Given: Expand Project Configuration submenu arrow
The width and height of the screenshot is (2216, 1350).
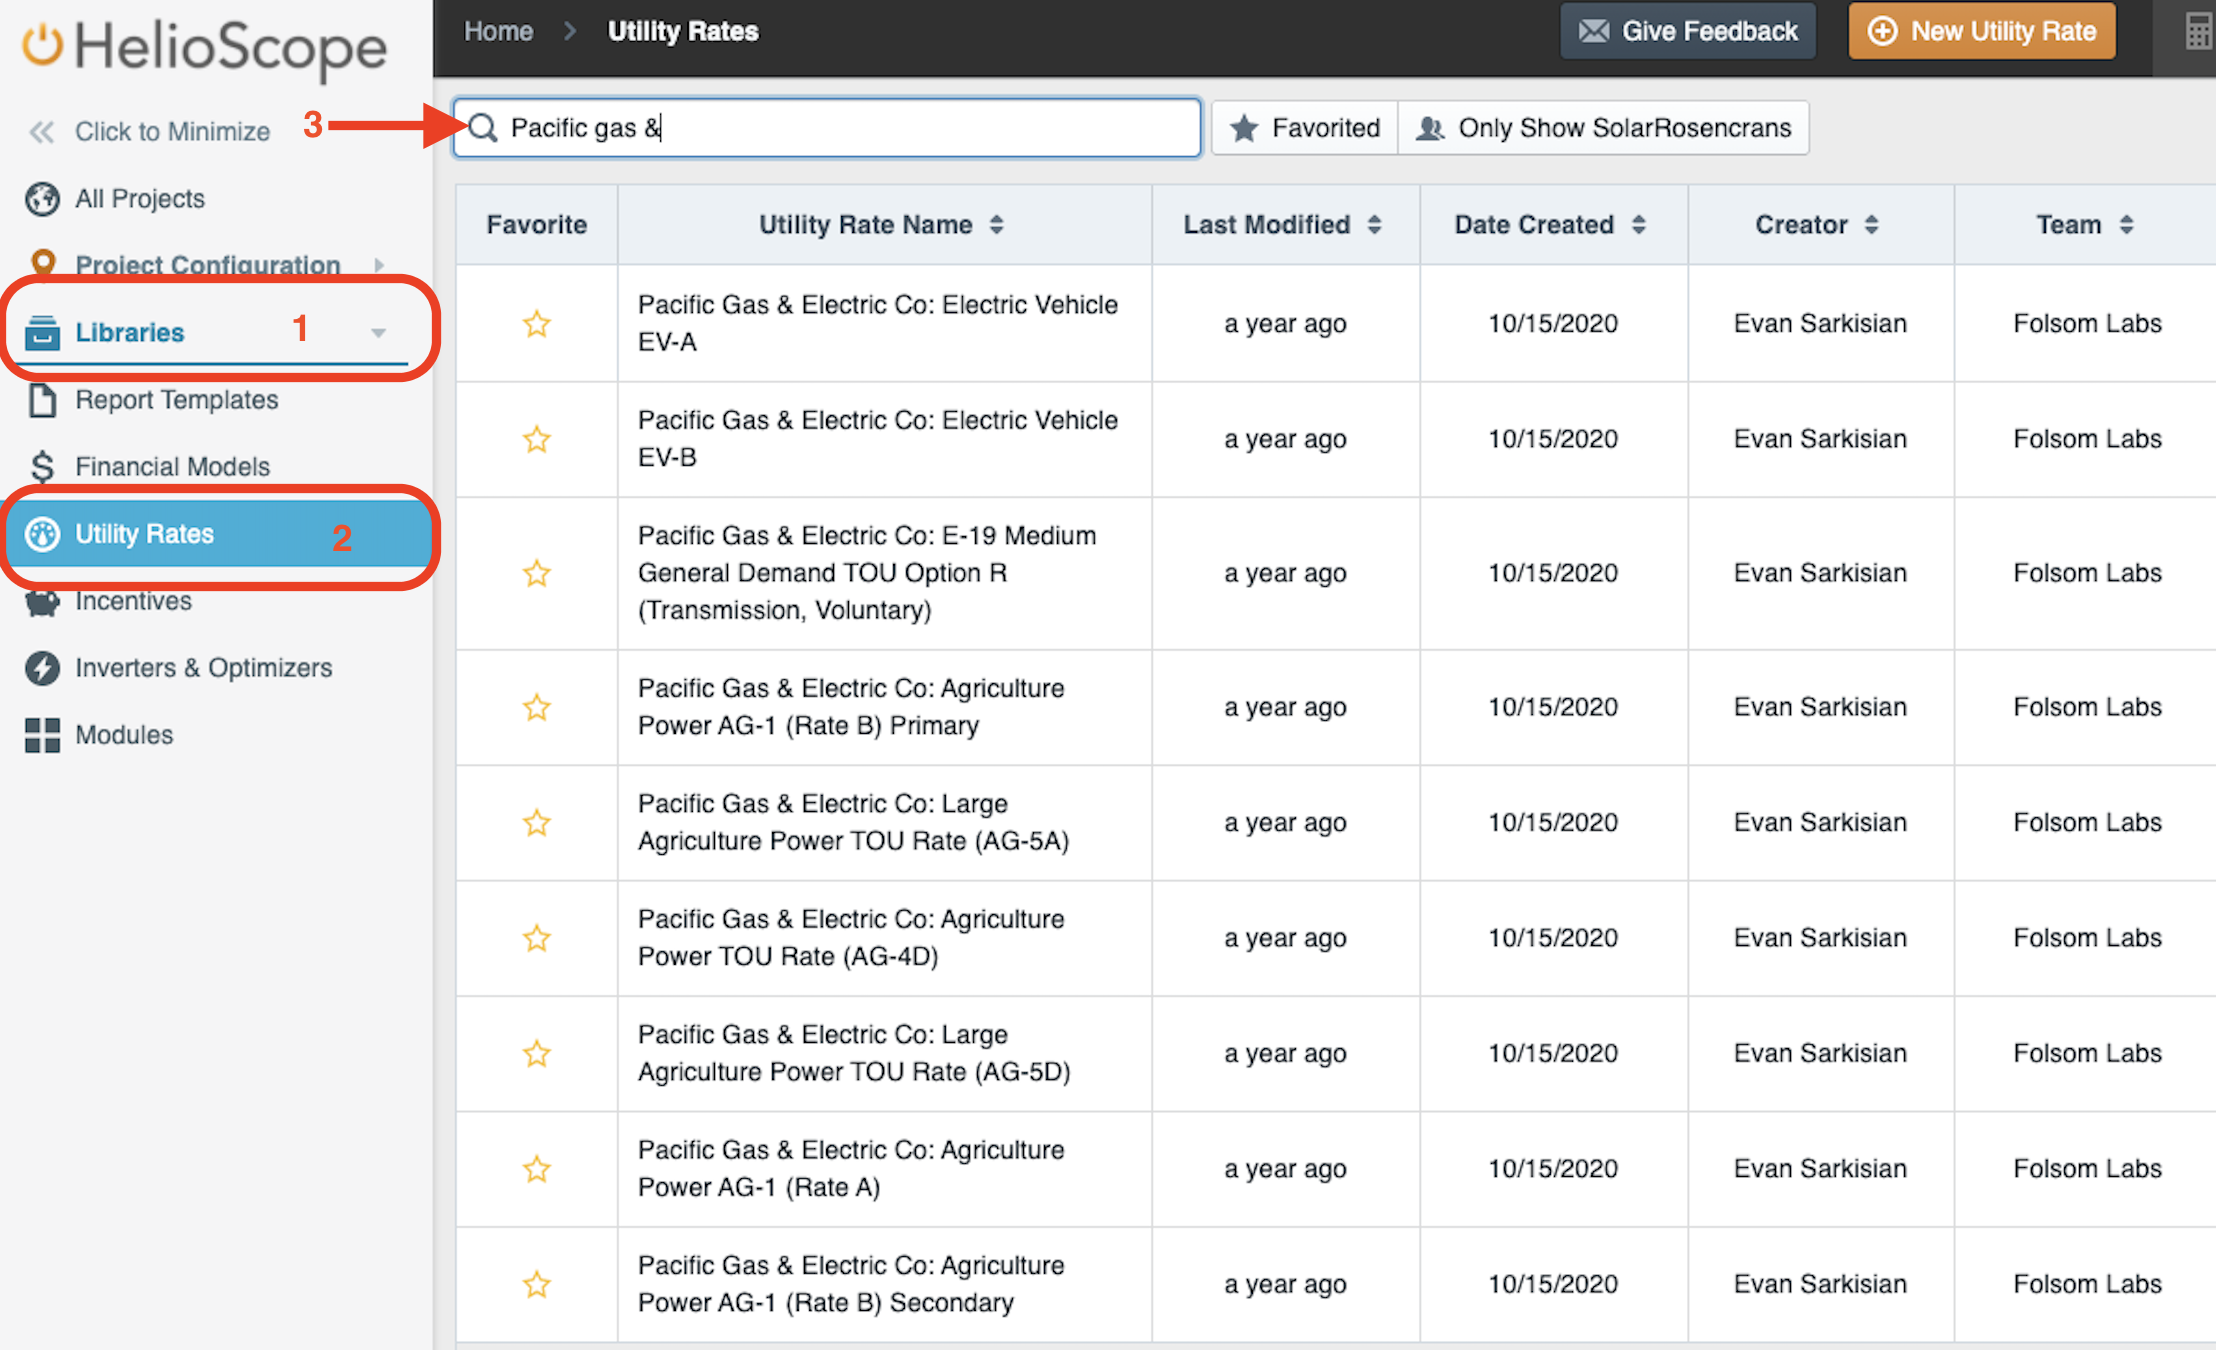Looking at the screenshot, I should (379, 265).
